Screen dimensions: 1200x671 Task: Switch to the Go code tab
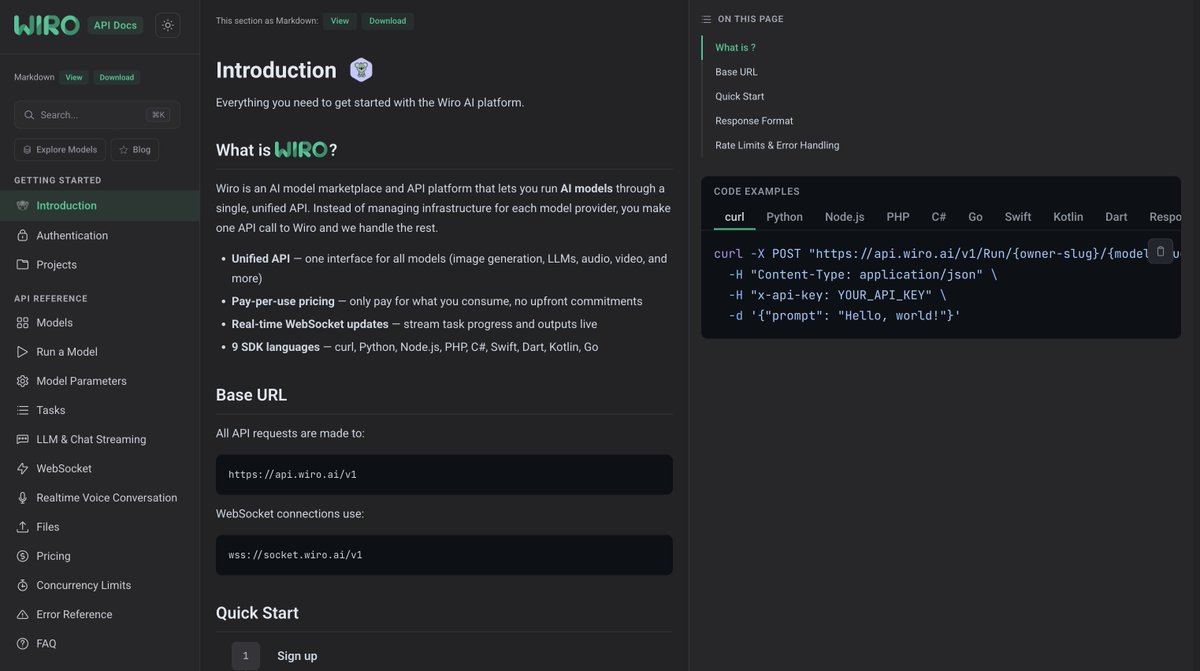975,217
